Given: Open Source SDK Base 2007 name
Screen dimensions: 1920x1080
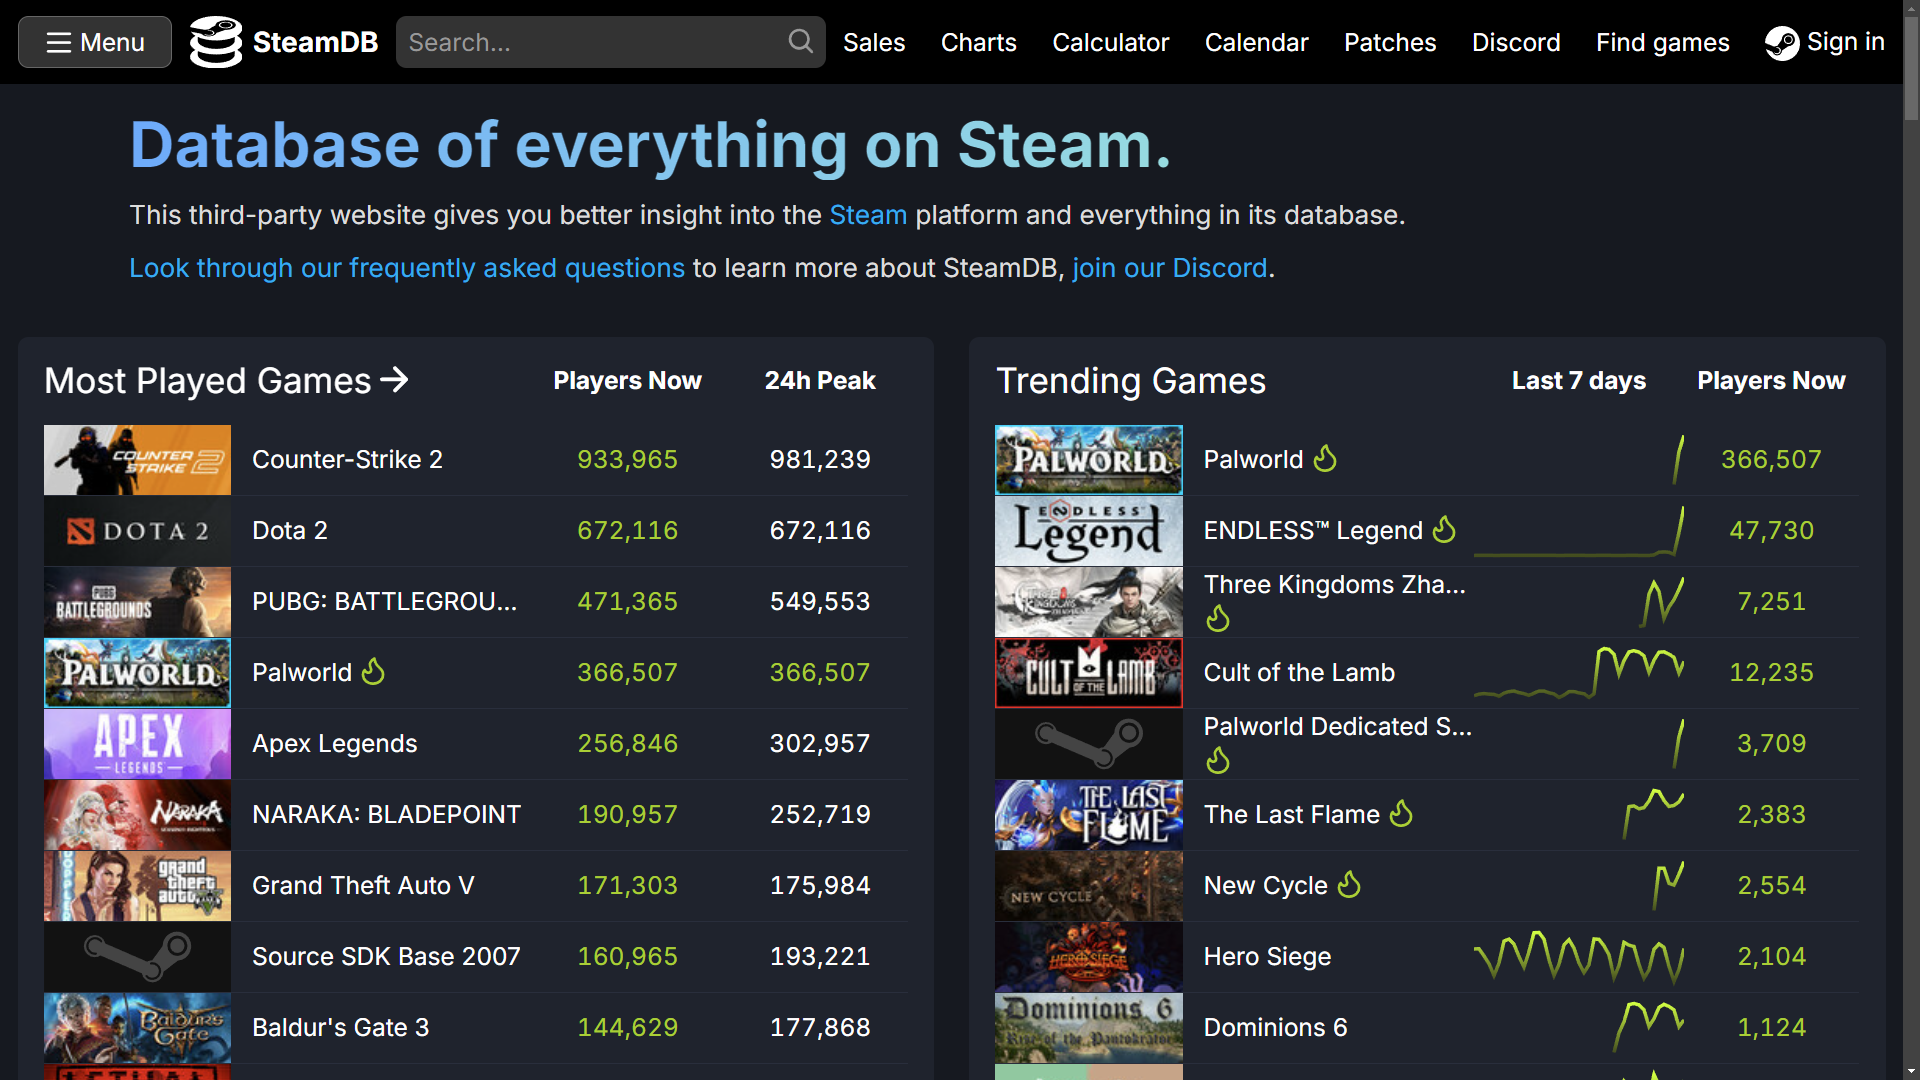Looking at the screenshot, I should [386, 957].
